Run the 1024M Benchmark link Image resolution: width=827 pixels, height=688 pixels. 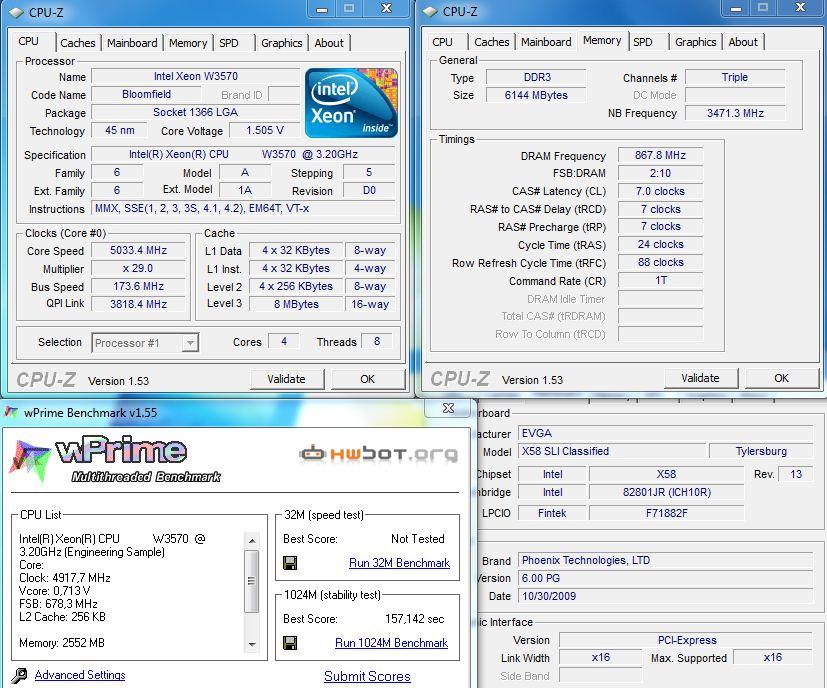coord(391,643)
